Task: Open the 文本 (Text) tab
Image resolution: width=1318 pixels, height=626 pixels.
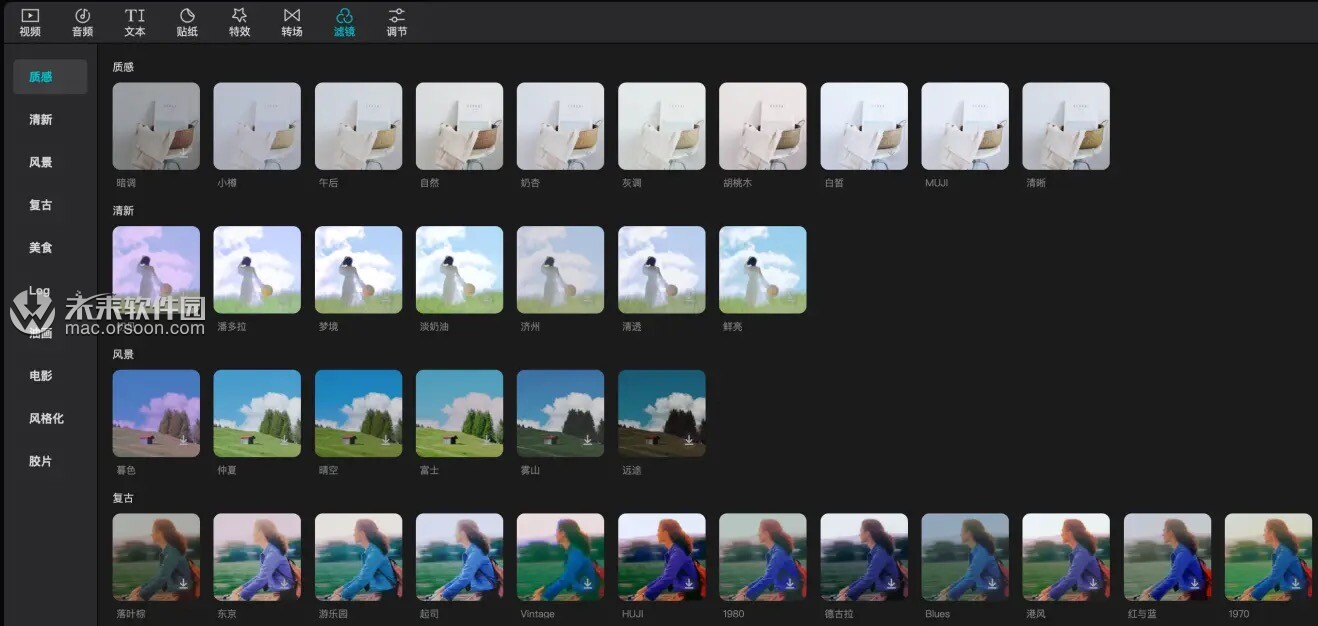Action: coord(135,22)
